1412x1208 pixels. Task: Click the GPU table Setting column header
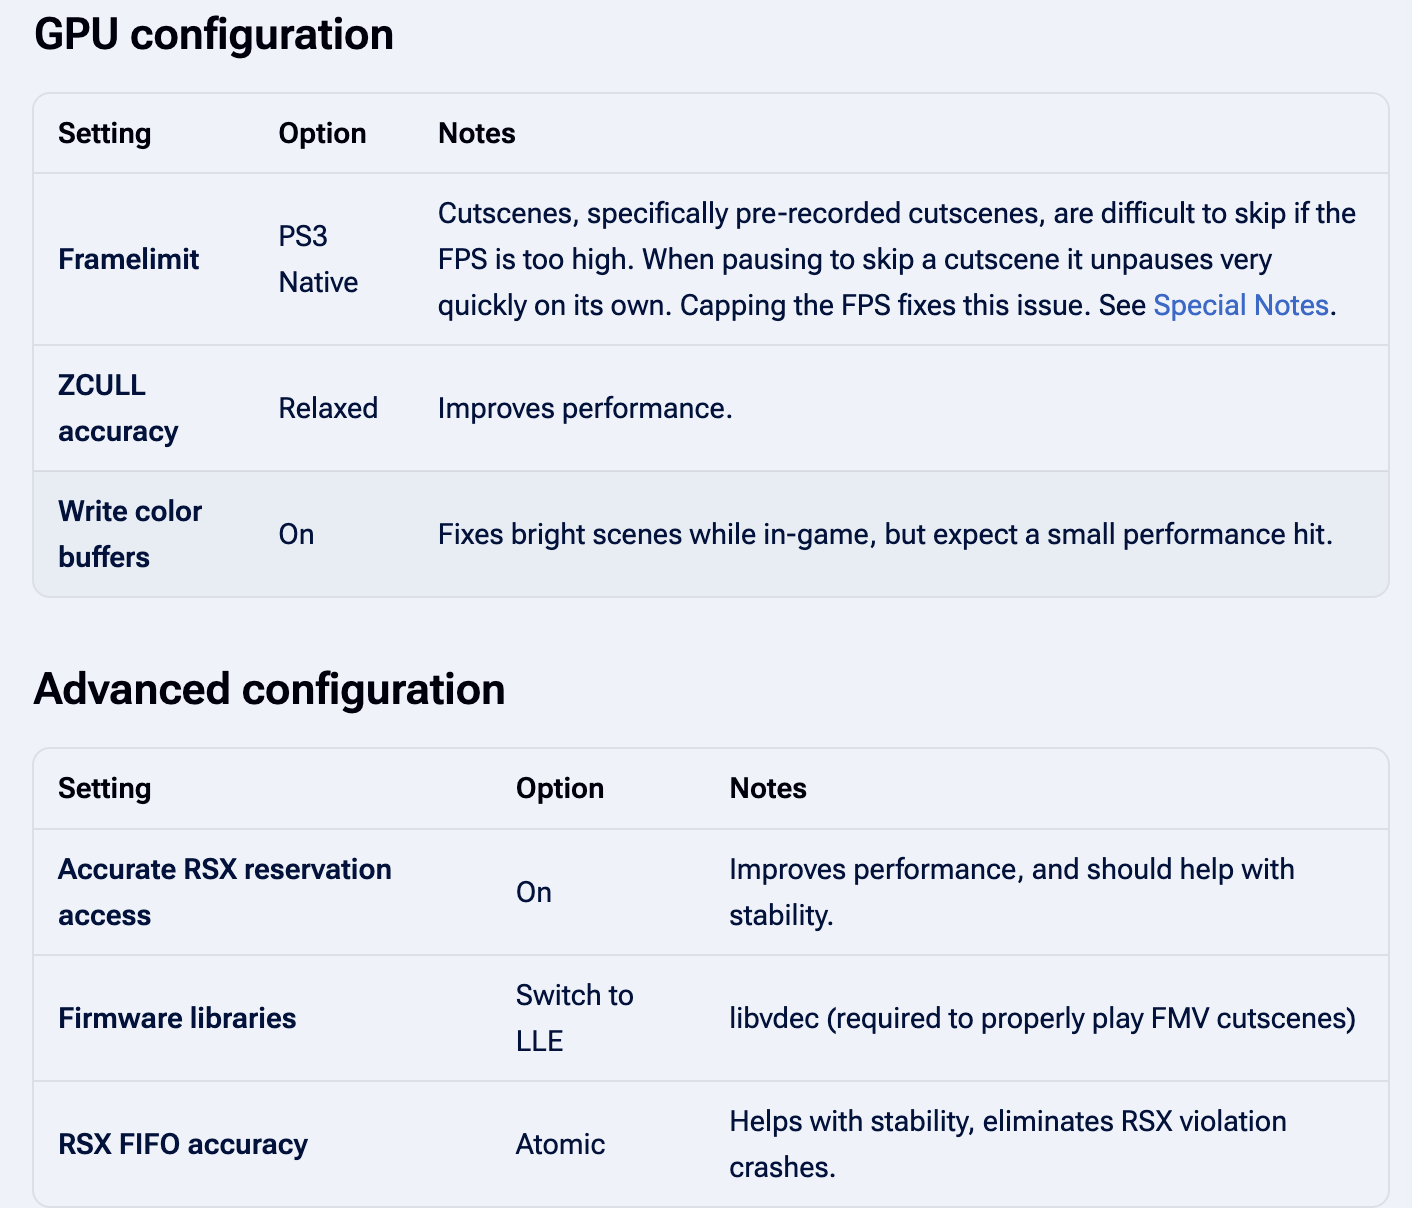105,133
